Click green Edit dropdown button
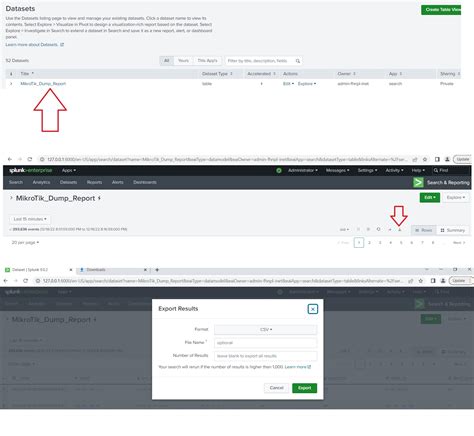474x436 pixels. (430, 197)
